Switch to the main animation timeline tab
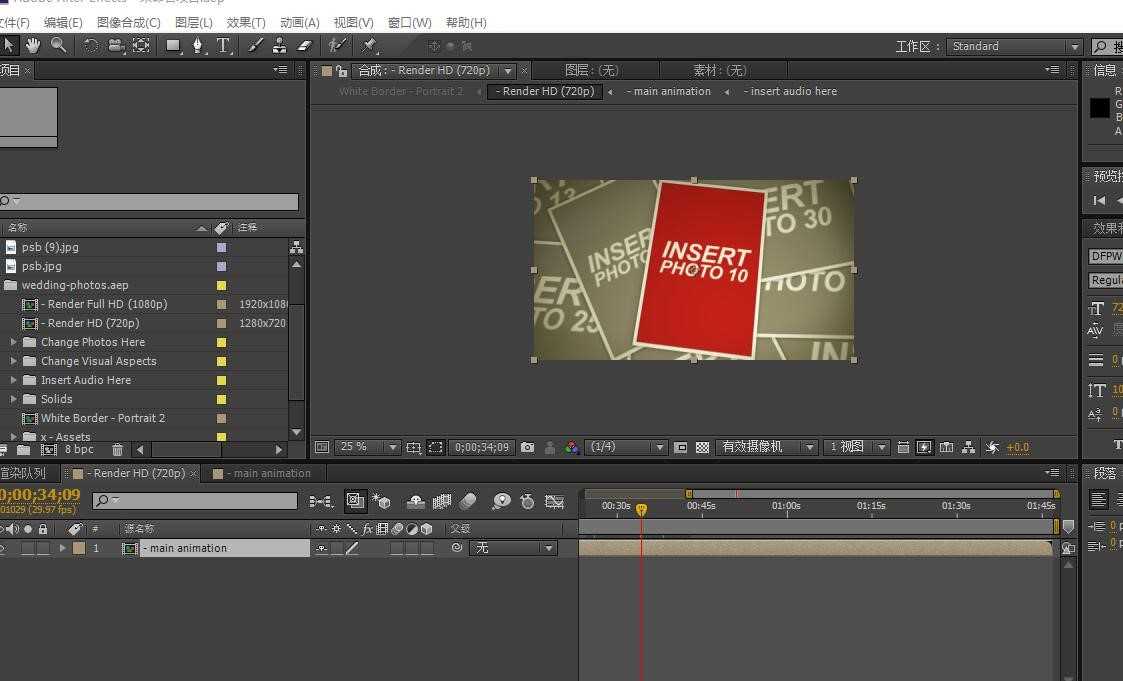This screenshot has width=1123, height=681. [264, 473]
